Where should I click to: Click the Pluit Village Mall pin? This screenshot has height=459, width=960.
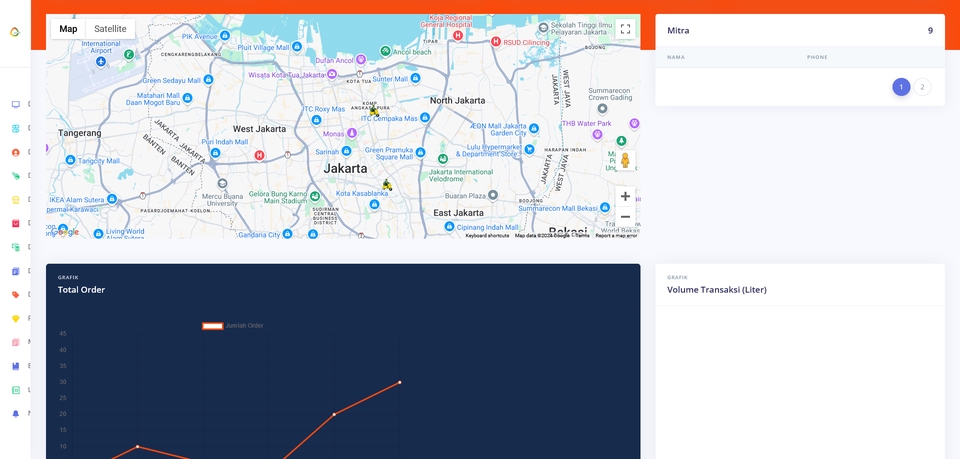tap(297, 47)
